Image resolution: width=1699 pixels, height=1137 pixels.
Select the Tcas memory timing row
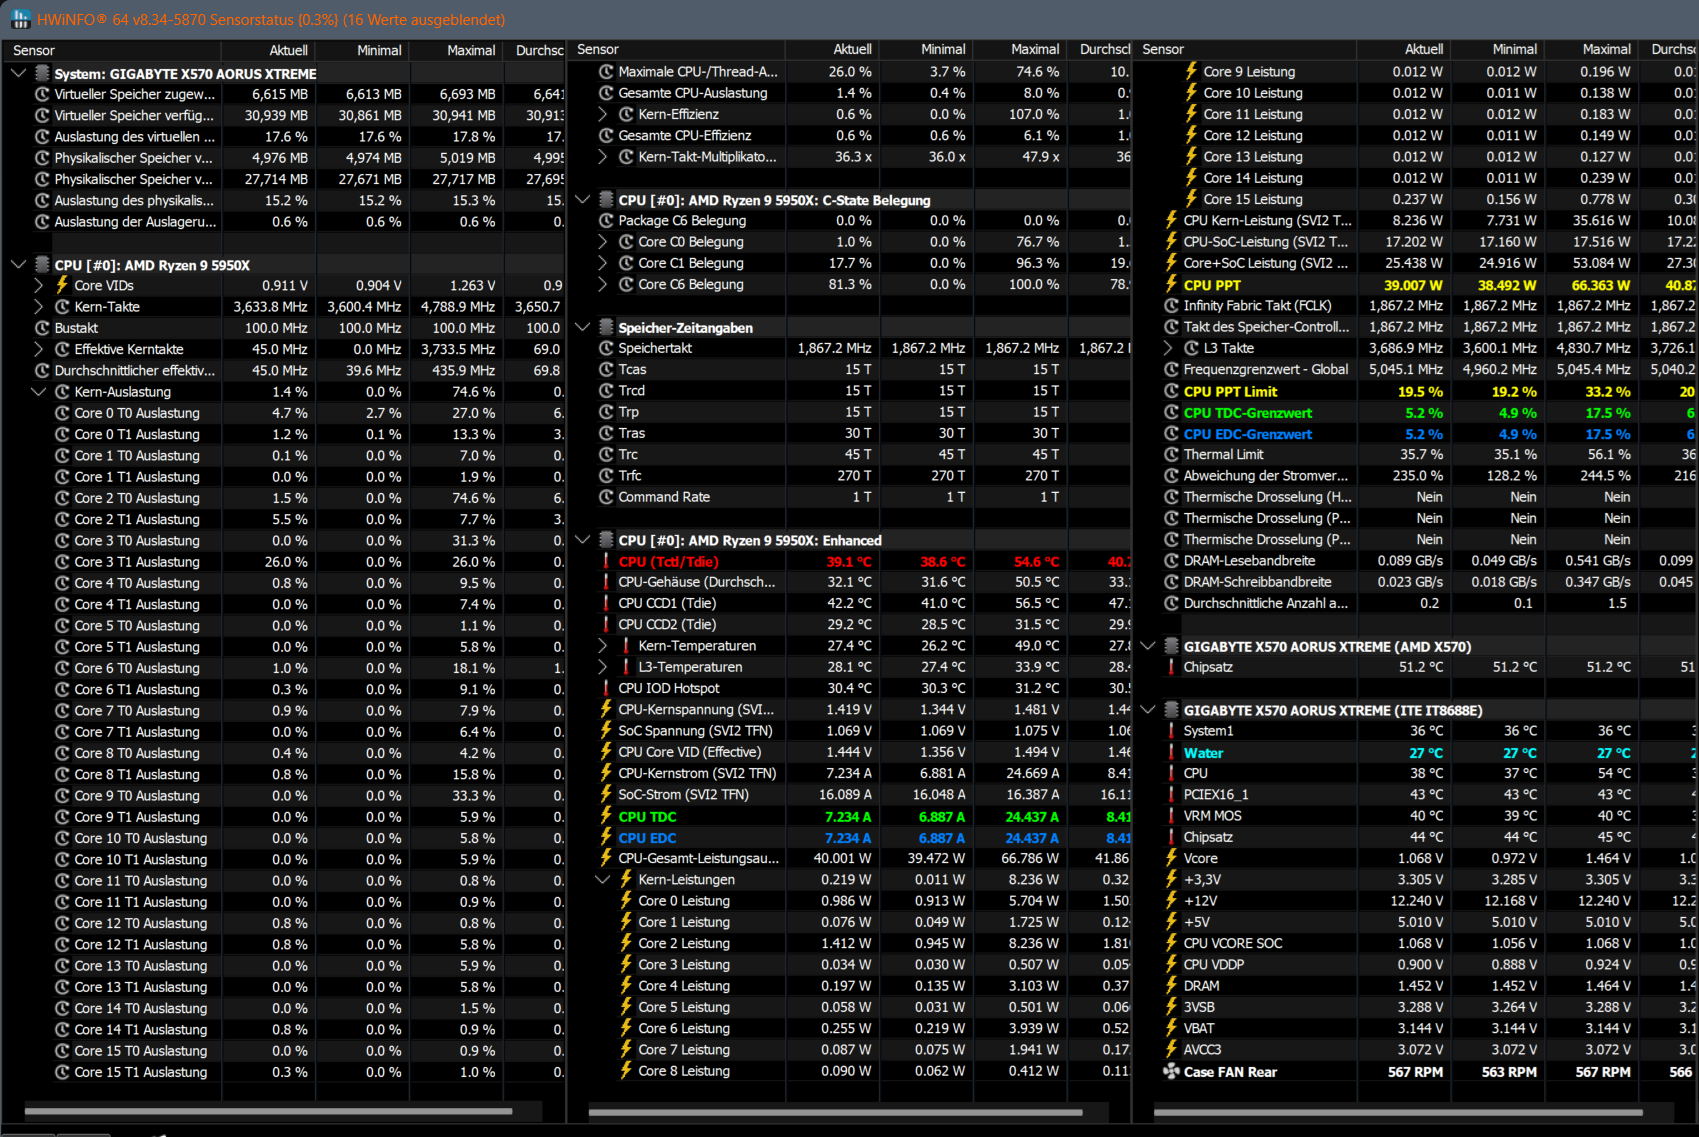(x=849, y=370)
